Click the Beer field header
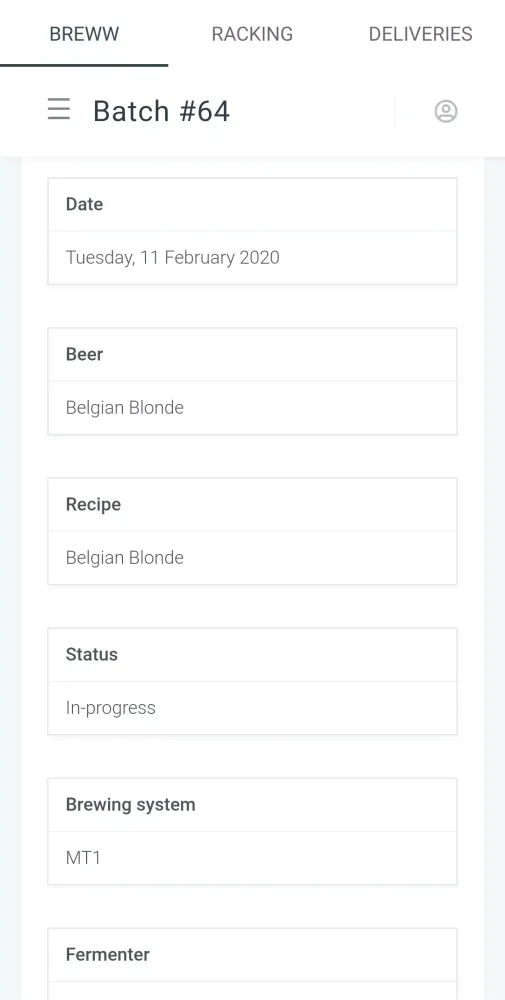 (252, 354)
